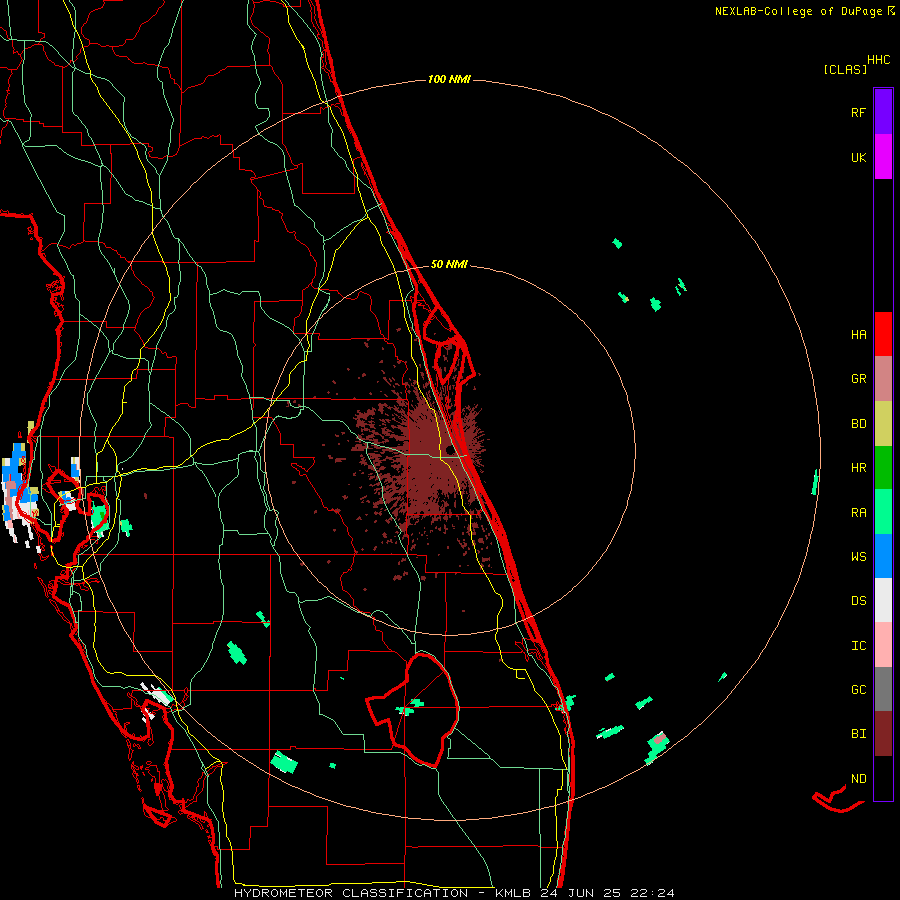This screenshot has height=900, width=900.
Task: Click the BD yellow legend swatch
Action: (x=883, y=424)
